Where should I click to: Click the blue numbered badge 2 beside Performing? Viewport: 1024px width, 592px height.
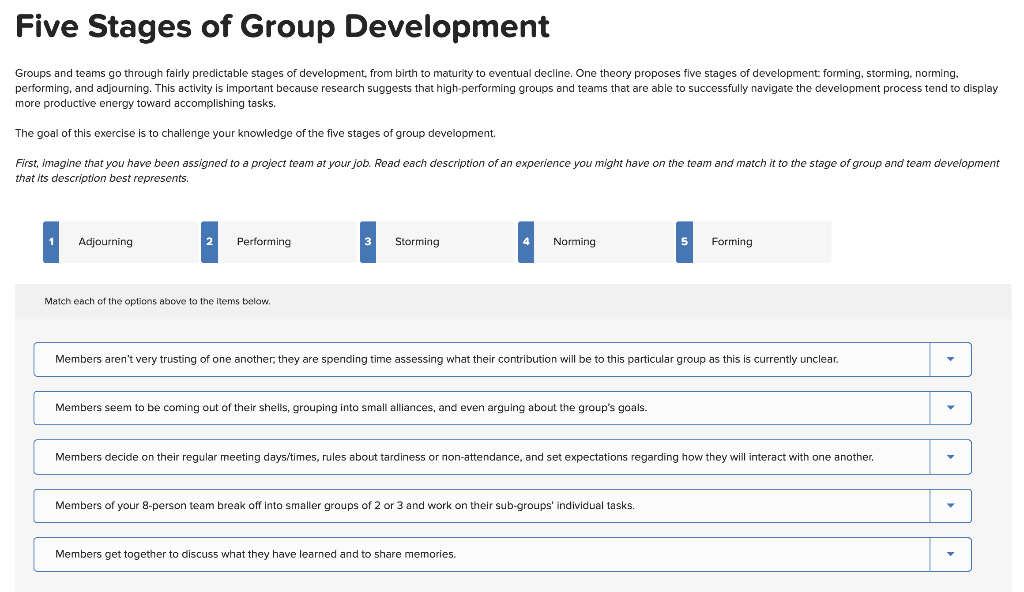click(208, 241)
